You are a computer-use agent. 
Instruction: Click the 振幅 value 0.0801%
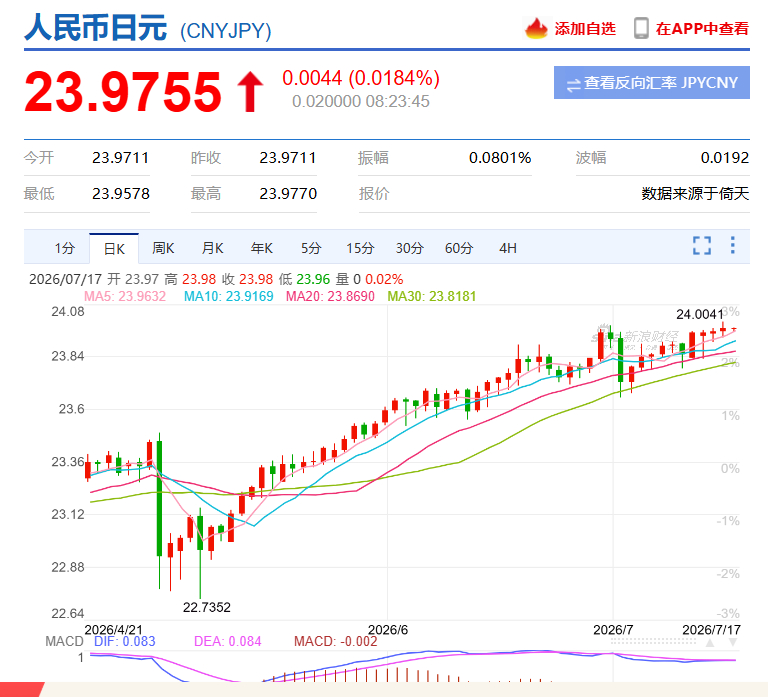(x=500, y=158)
